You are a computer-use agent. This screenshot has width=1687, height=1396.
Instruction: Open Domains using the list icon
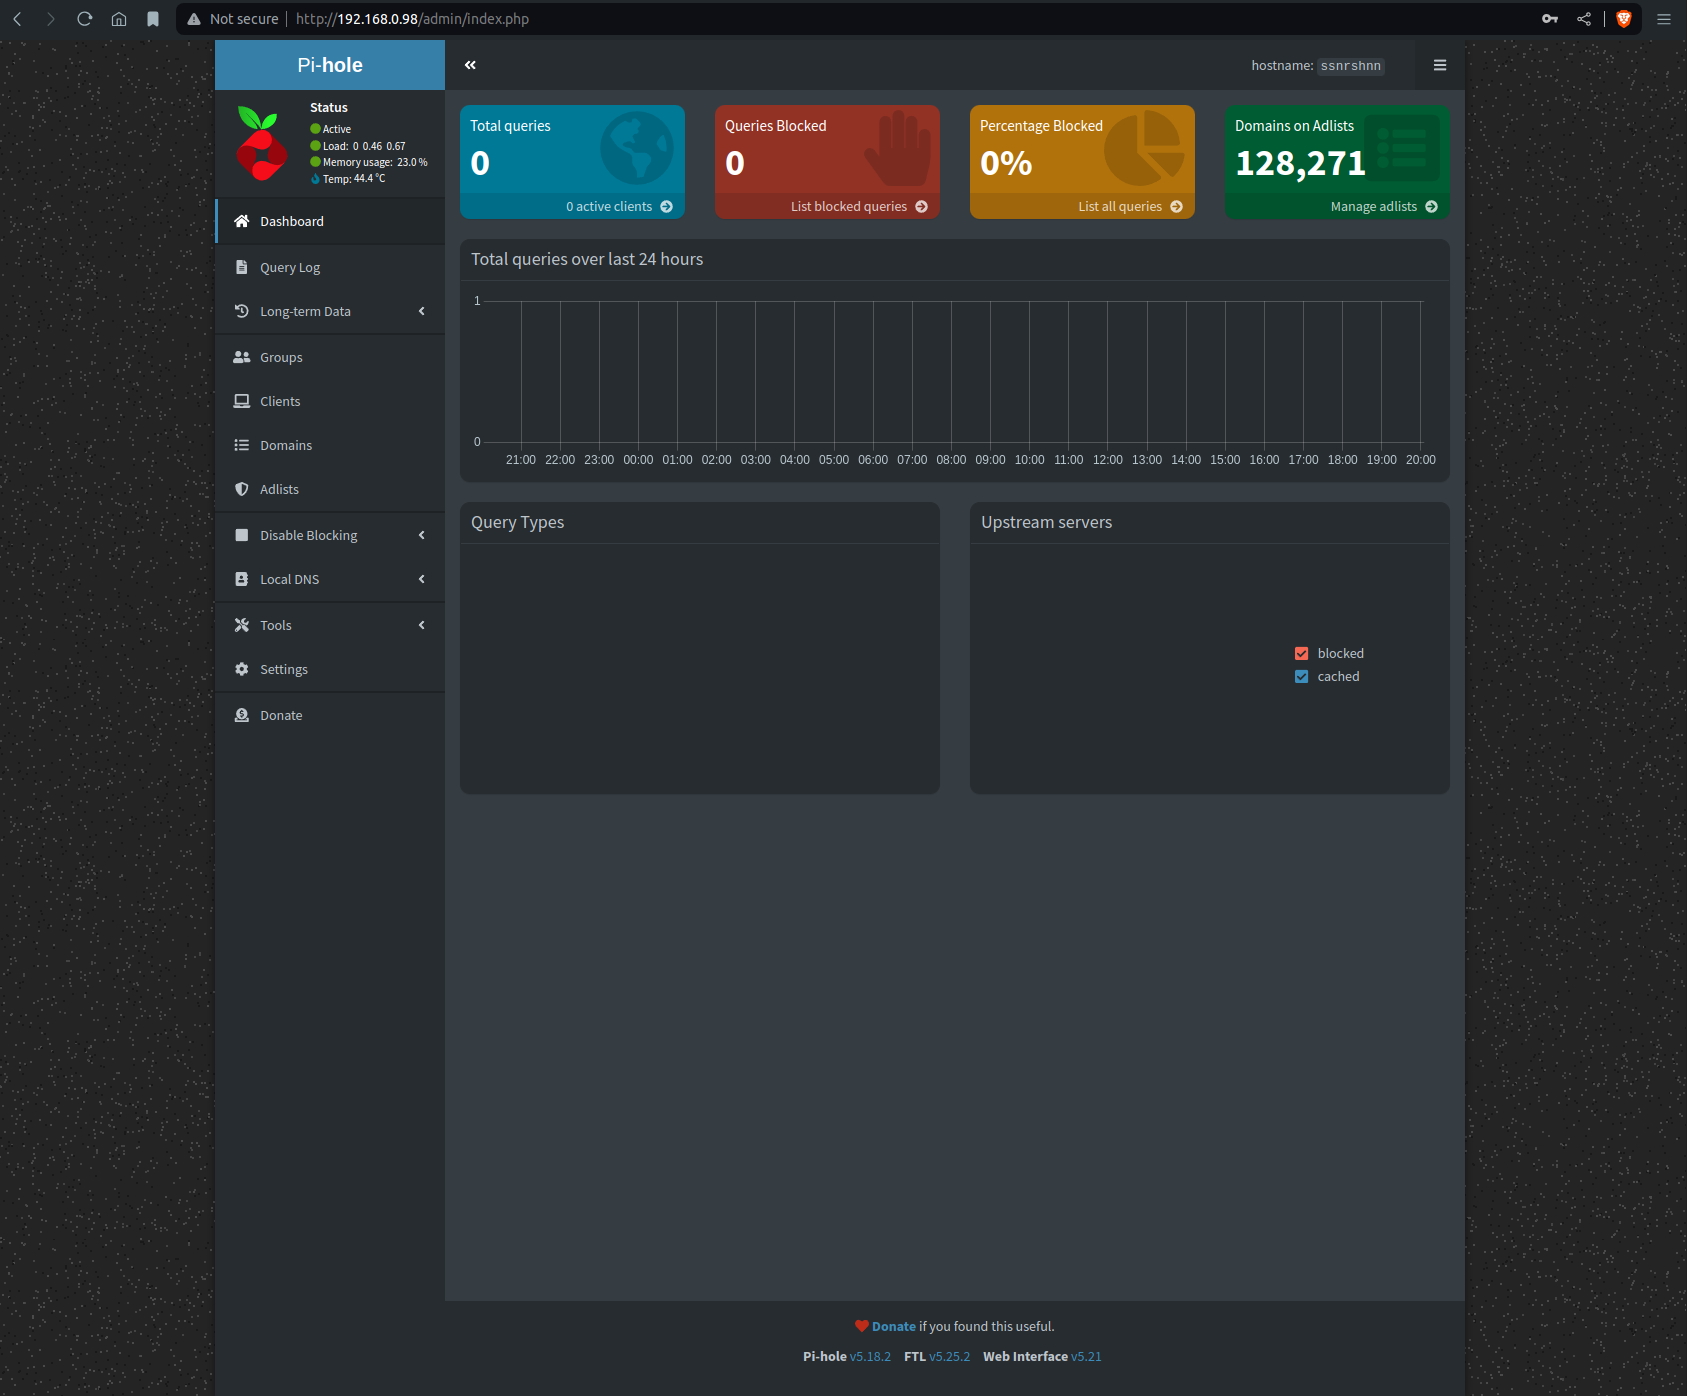[x=241, y=445]
